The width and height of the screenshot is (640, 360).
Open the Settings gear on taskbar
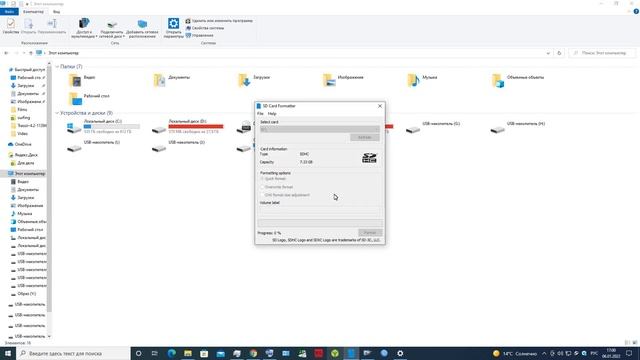400,353
